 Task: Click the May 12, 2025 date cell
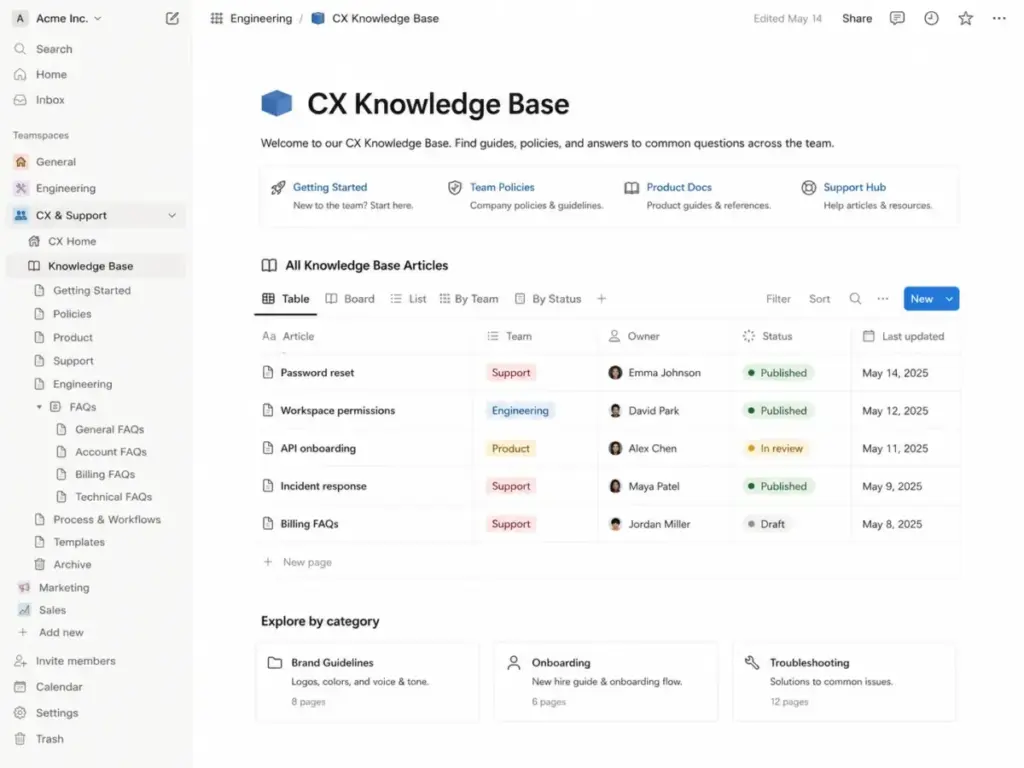[x=895, y=410]
